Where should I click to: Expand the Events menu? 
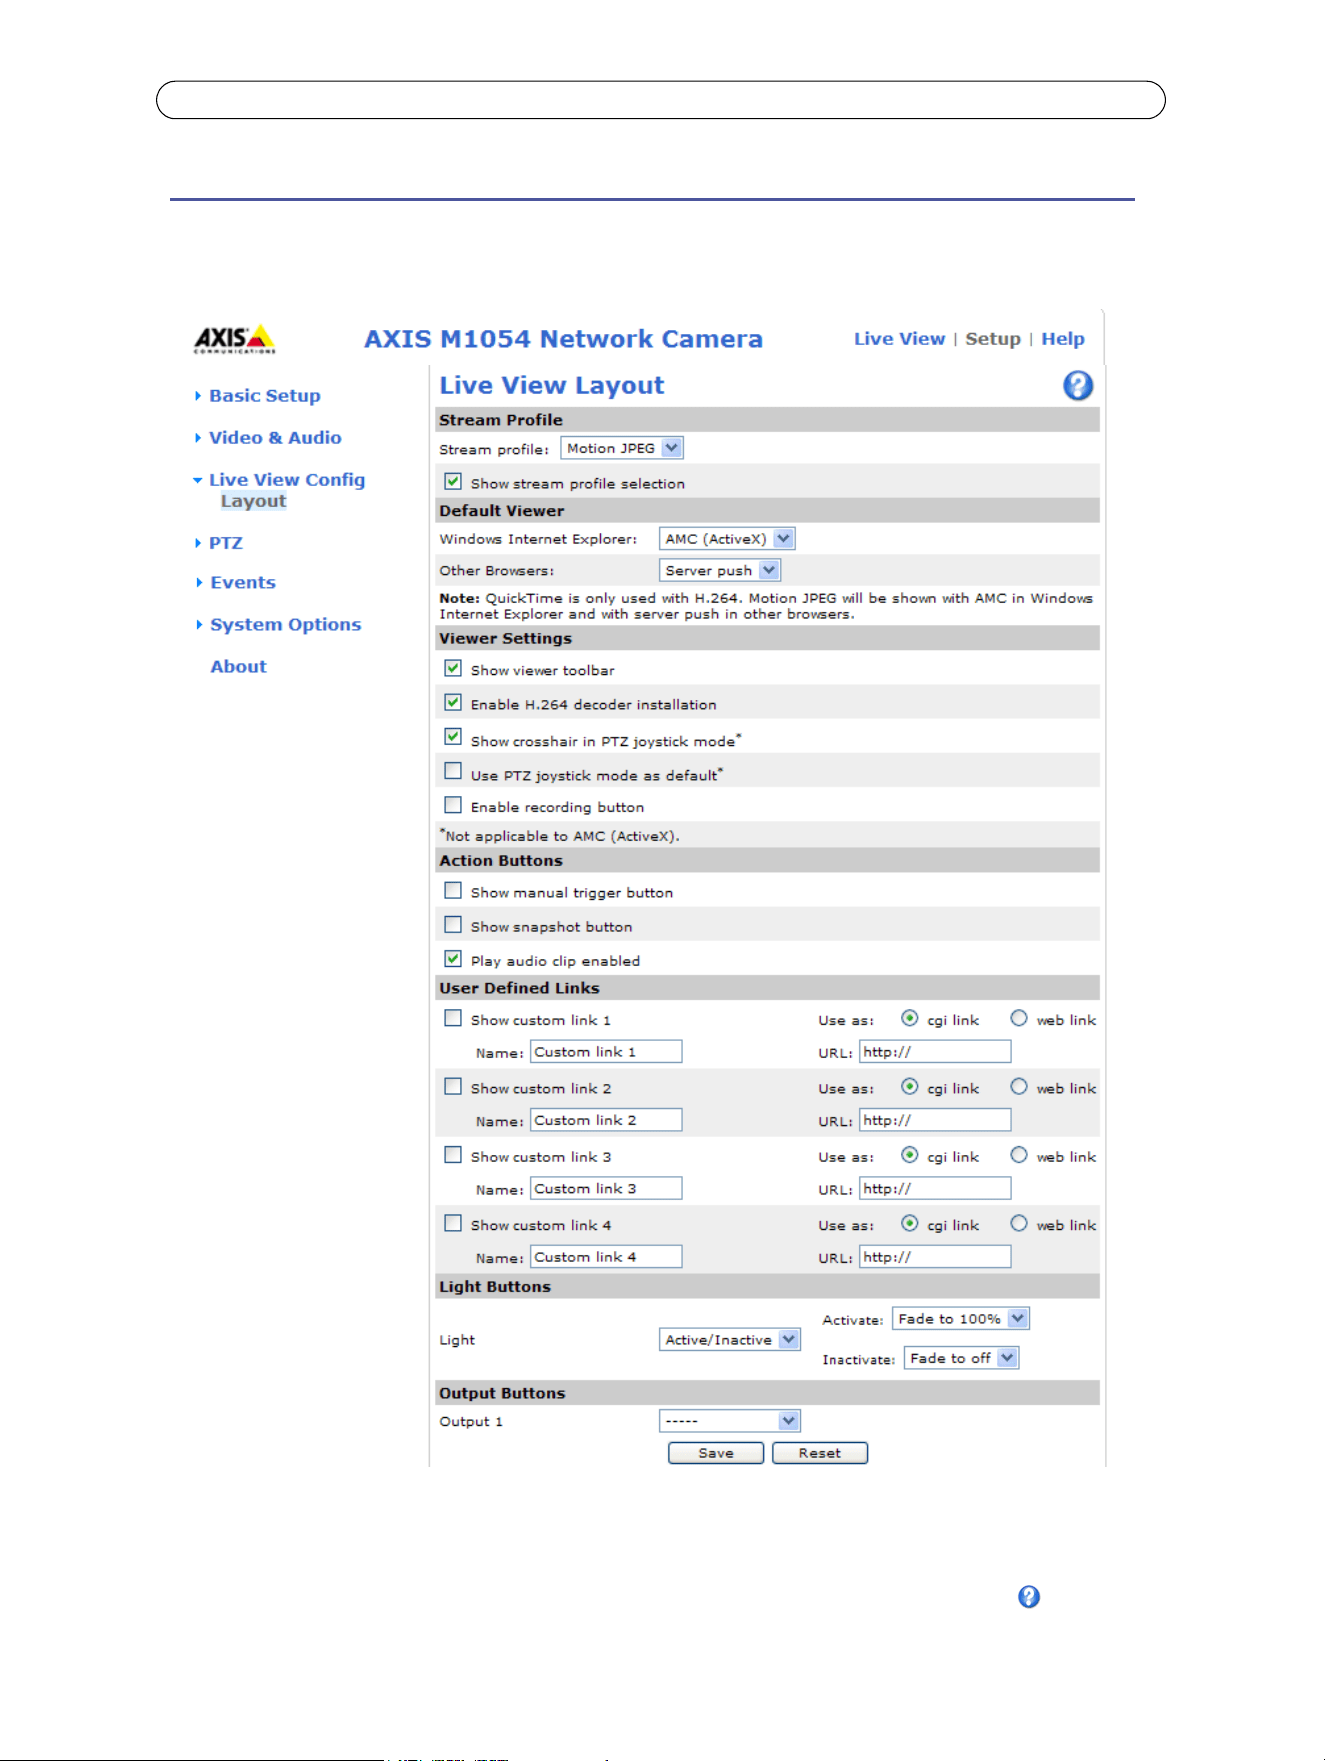[242, 583]
